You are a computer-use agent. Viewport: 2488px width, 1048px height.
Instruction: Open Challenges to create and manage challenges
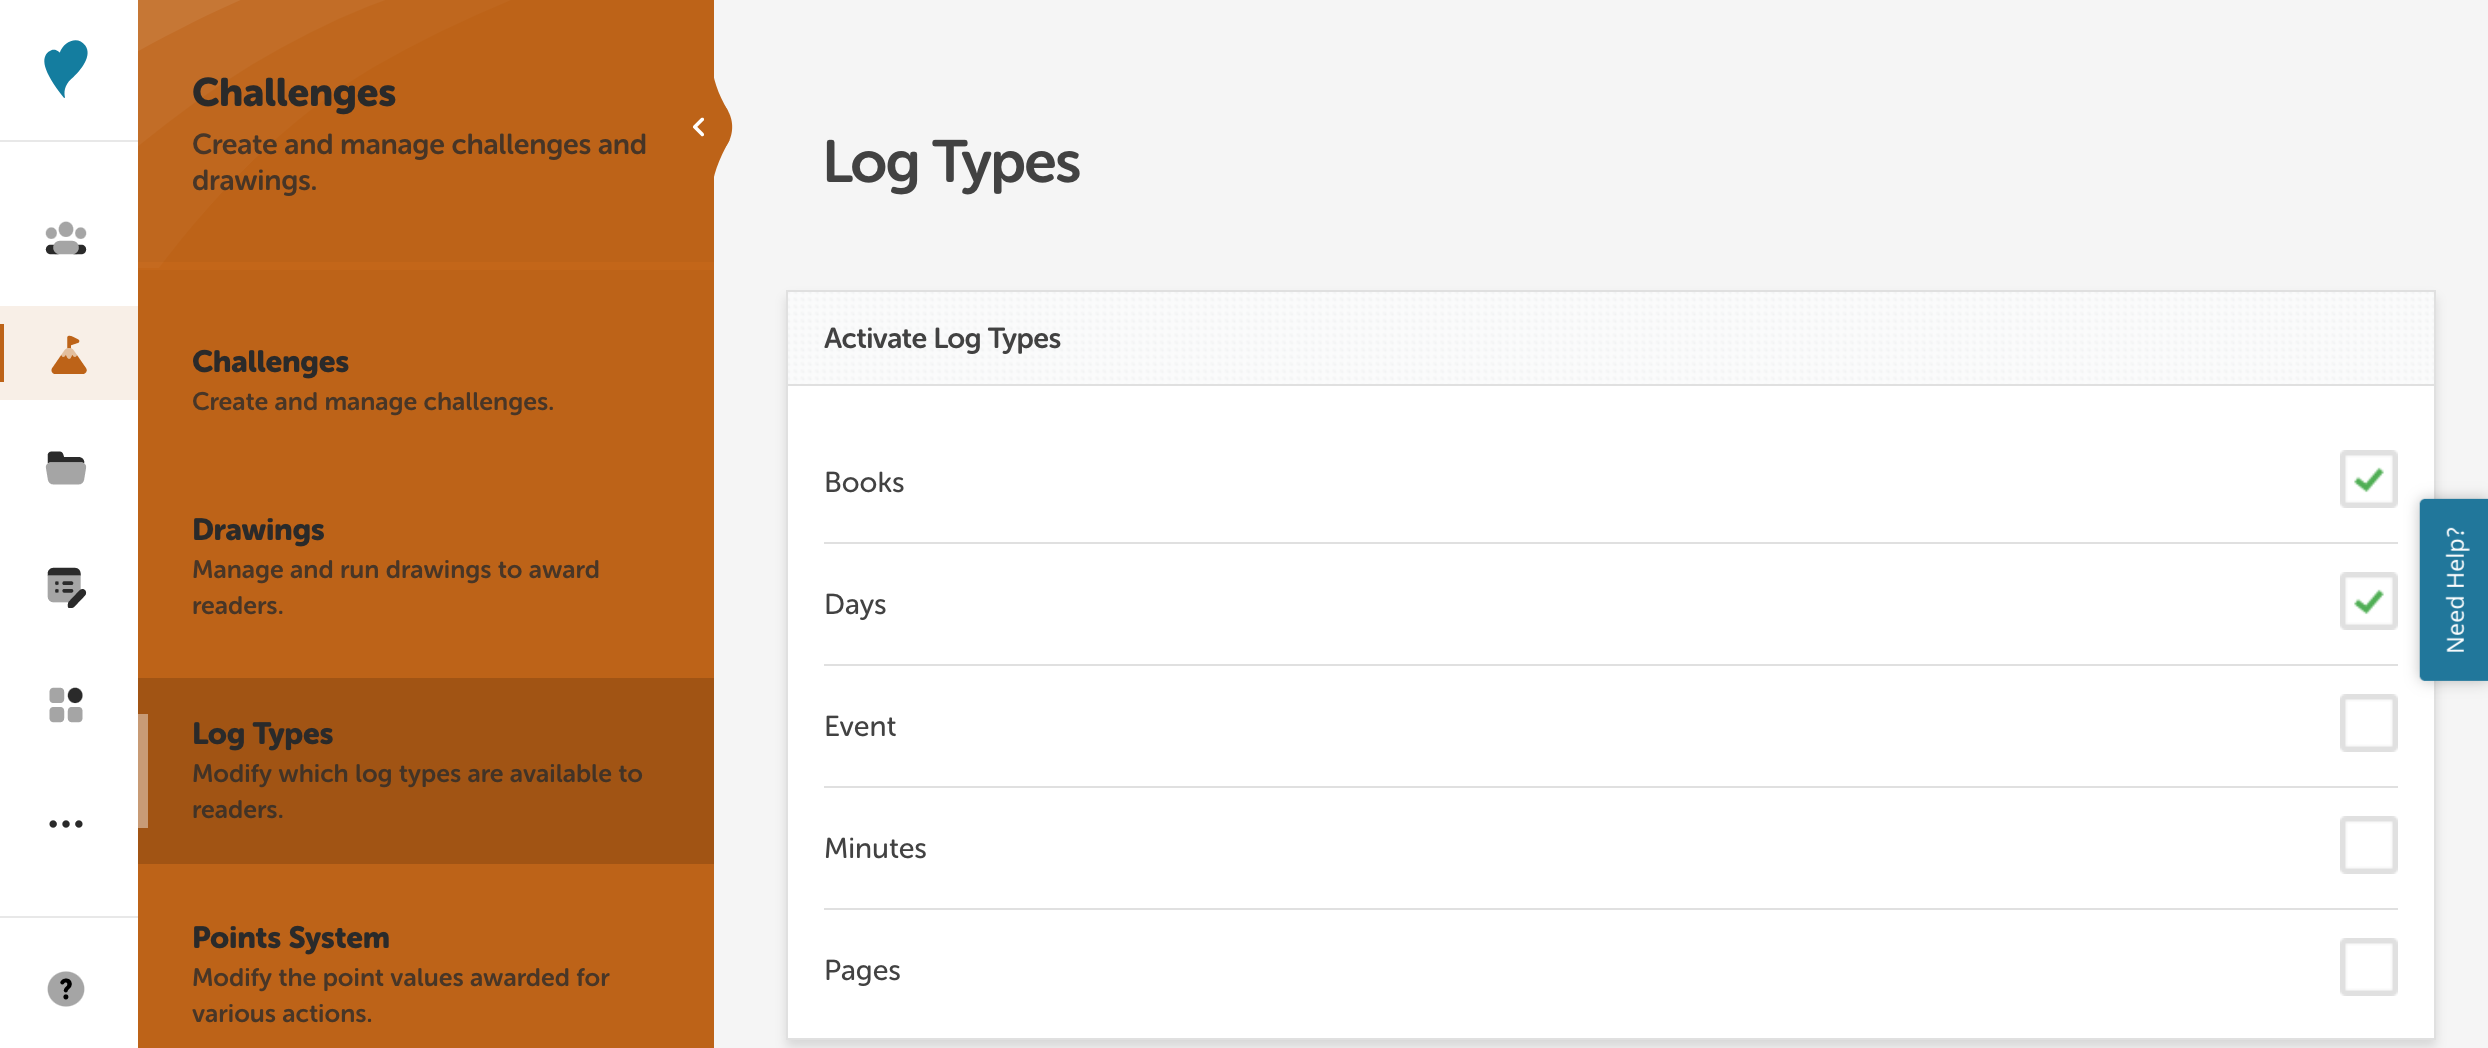pyautogui.click(x=270, y=361)
